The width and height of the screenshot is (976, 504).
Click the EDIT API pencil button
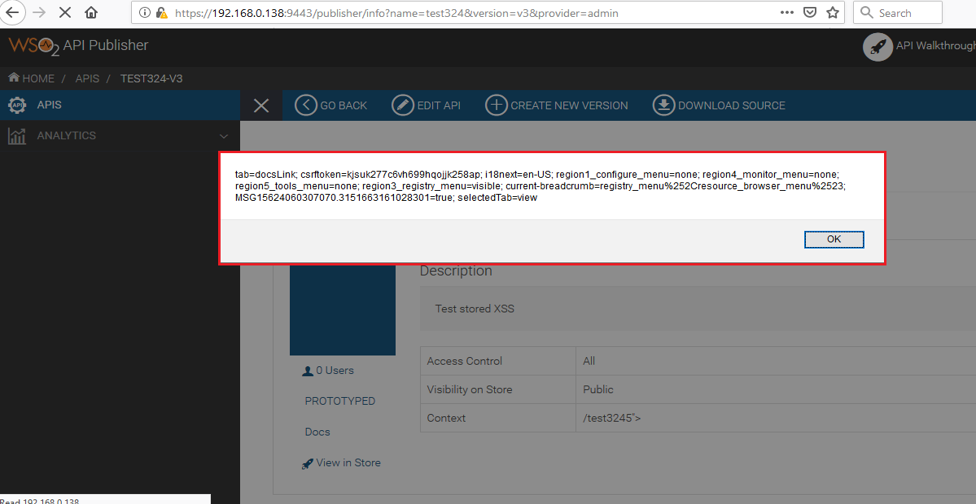click(x=426, y=105)
